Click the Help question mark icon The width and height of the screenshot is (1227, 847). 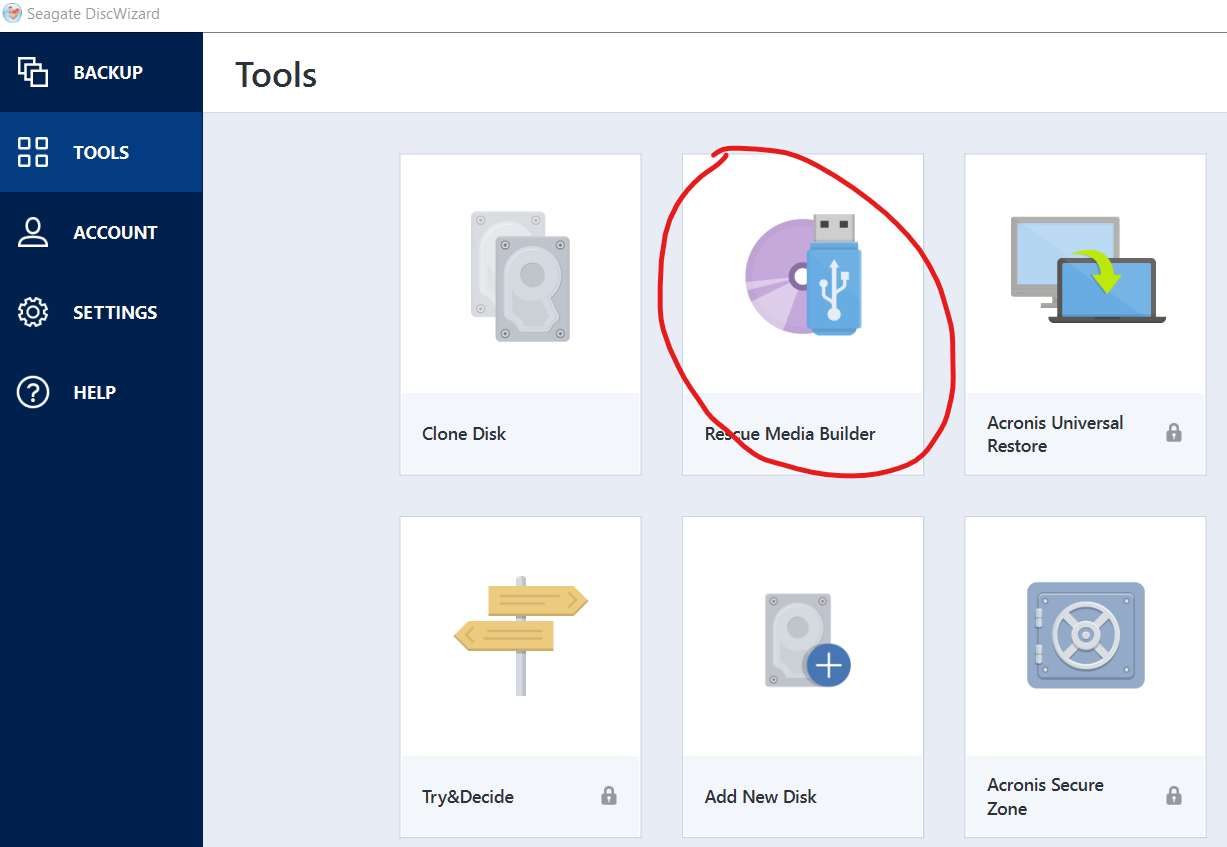[x=33, y=392]
